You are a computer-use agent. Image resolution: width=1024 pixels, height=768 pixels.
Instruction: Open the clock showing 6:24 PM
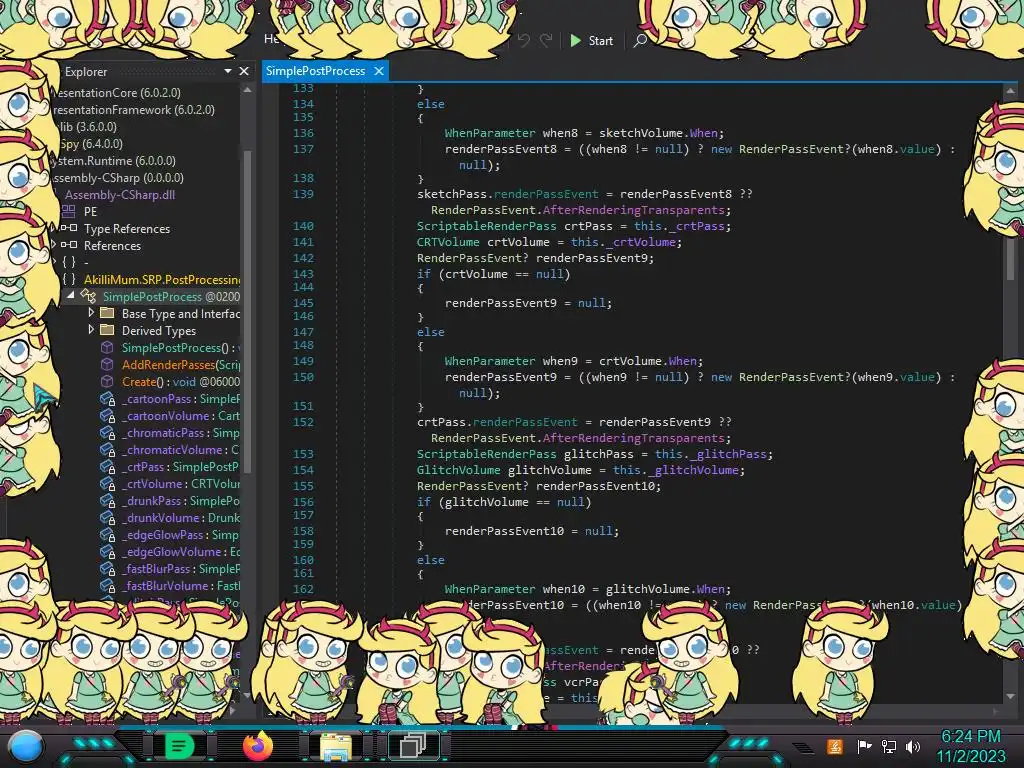coord(971,746)
